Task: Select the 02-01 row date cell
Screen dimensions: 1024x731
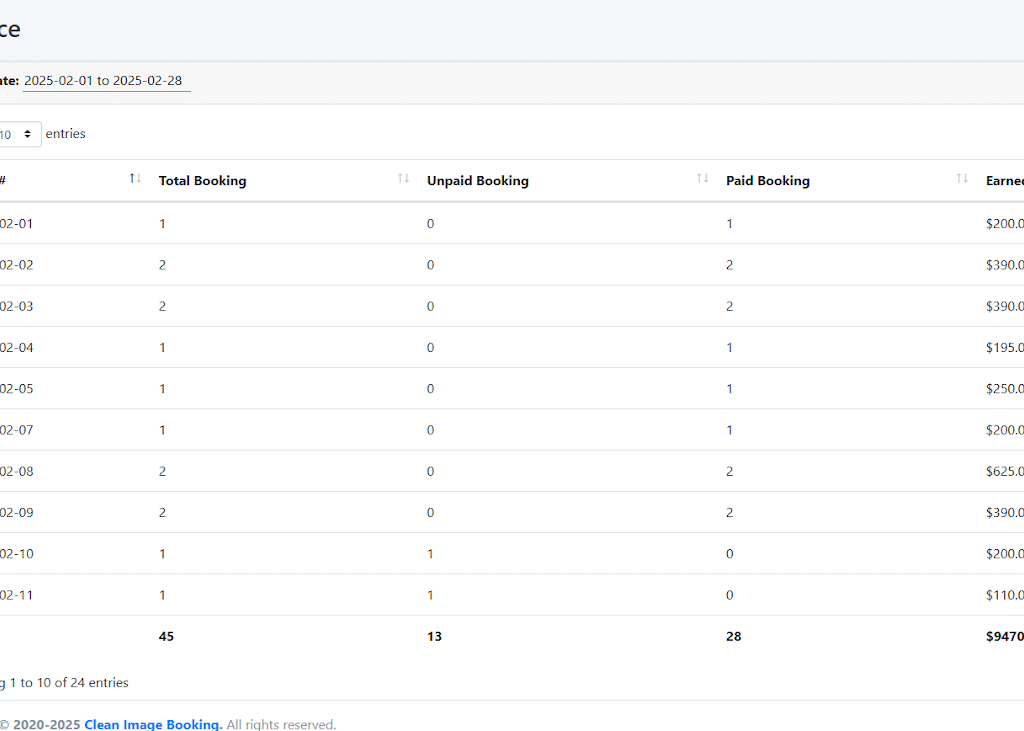Action: click(16, 224)
